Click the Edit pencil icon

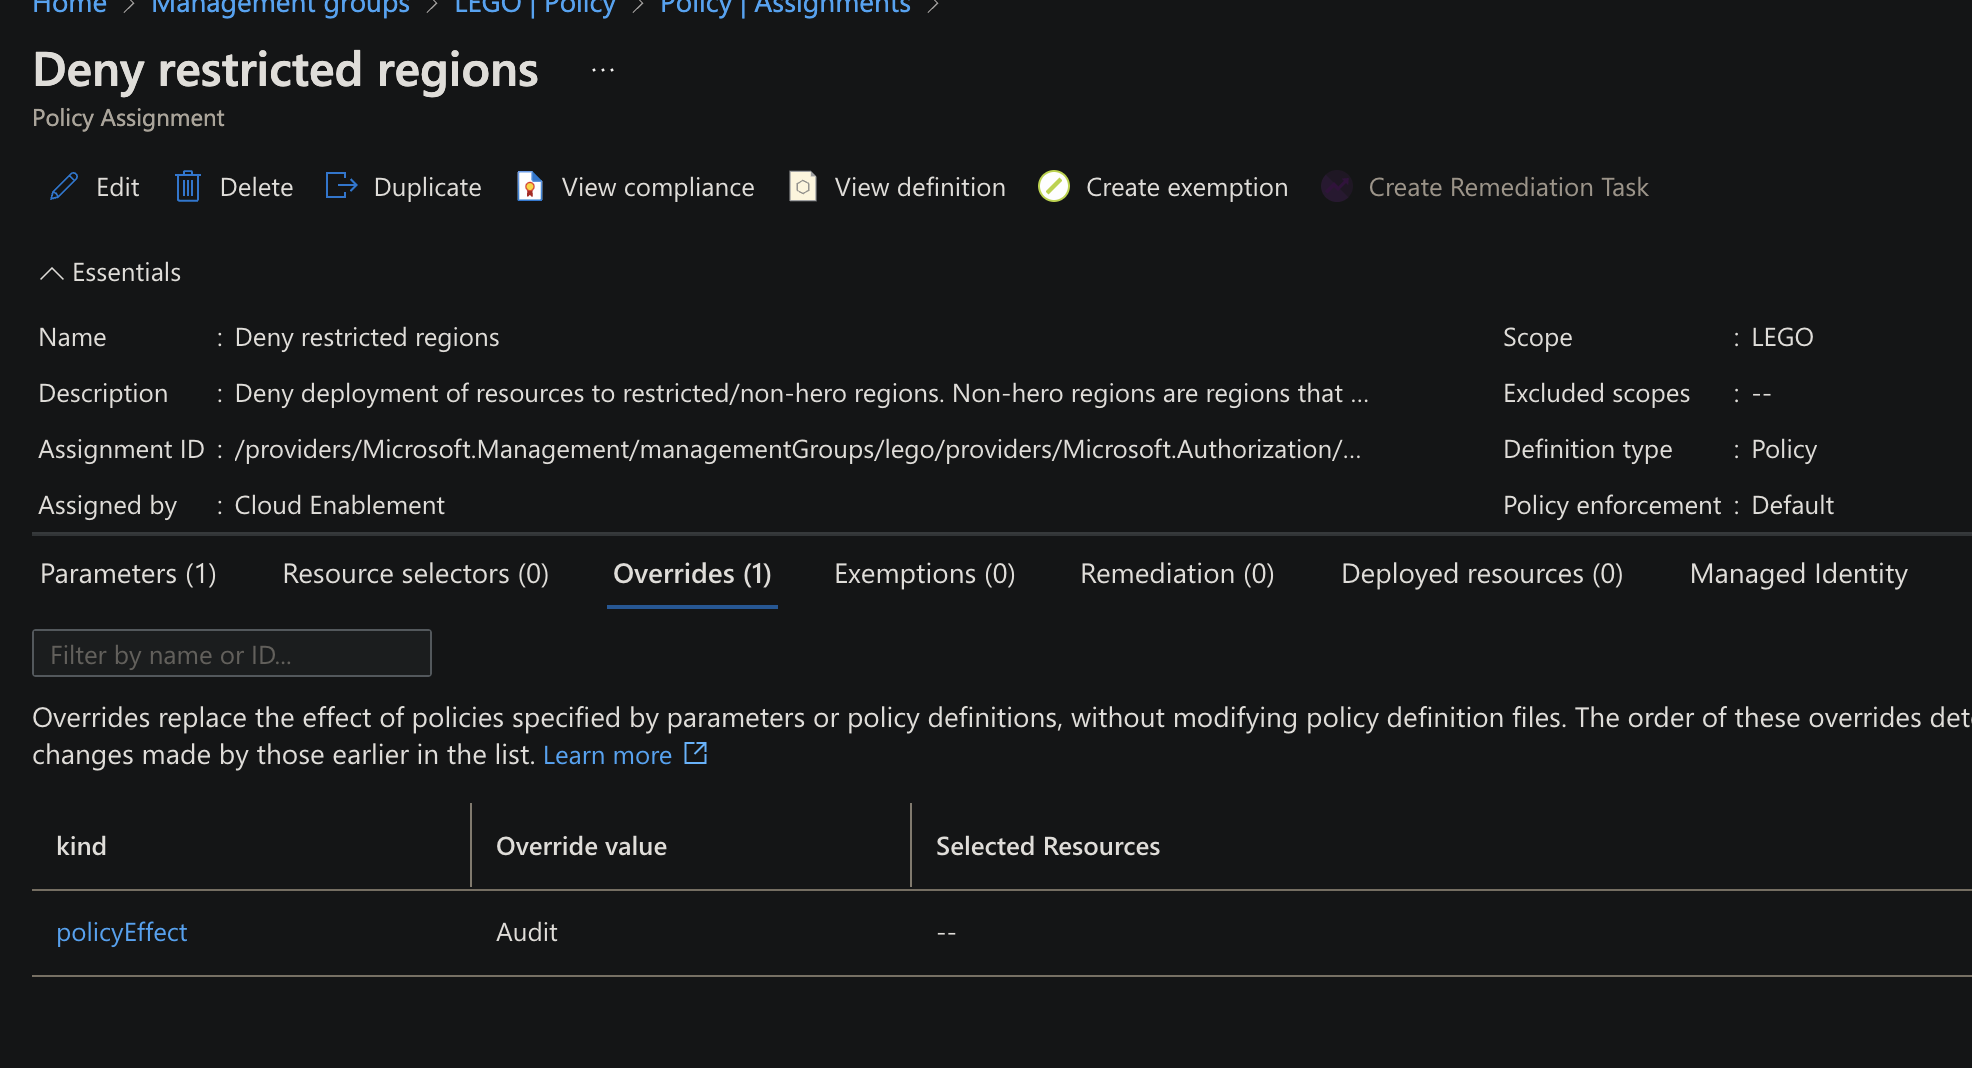pyautogui.click(x=64, y=187)
